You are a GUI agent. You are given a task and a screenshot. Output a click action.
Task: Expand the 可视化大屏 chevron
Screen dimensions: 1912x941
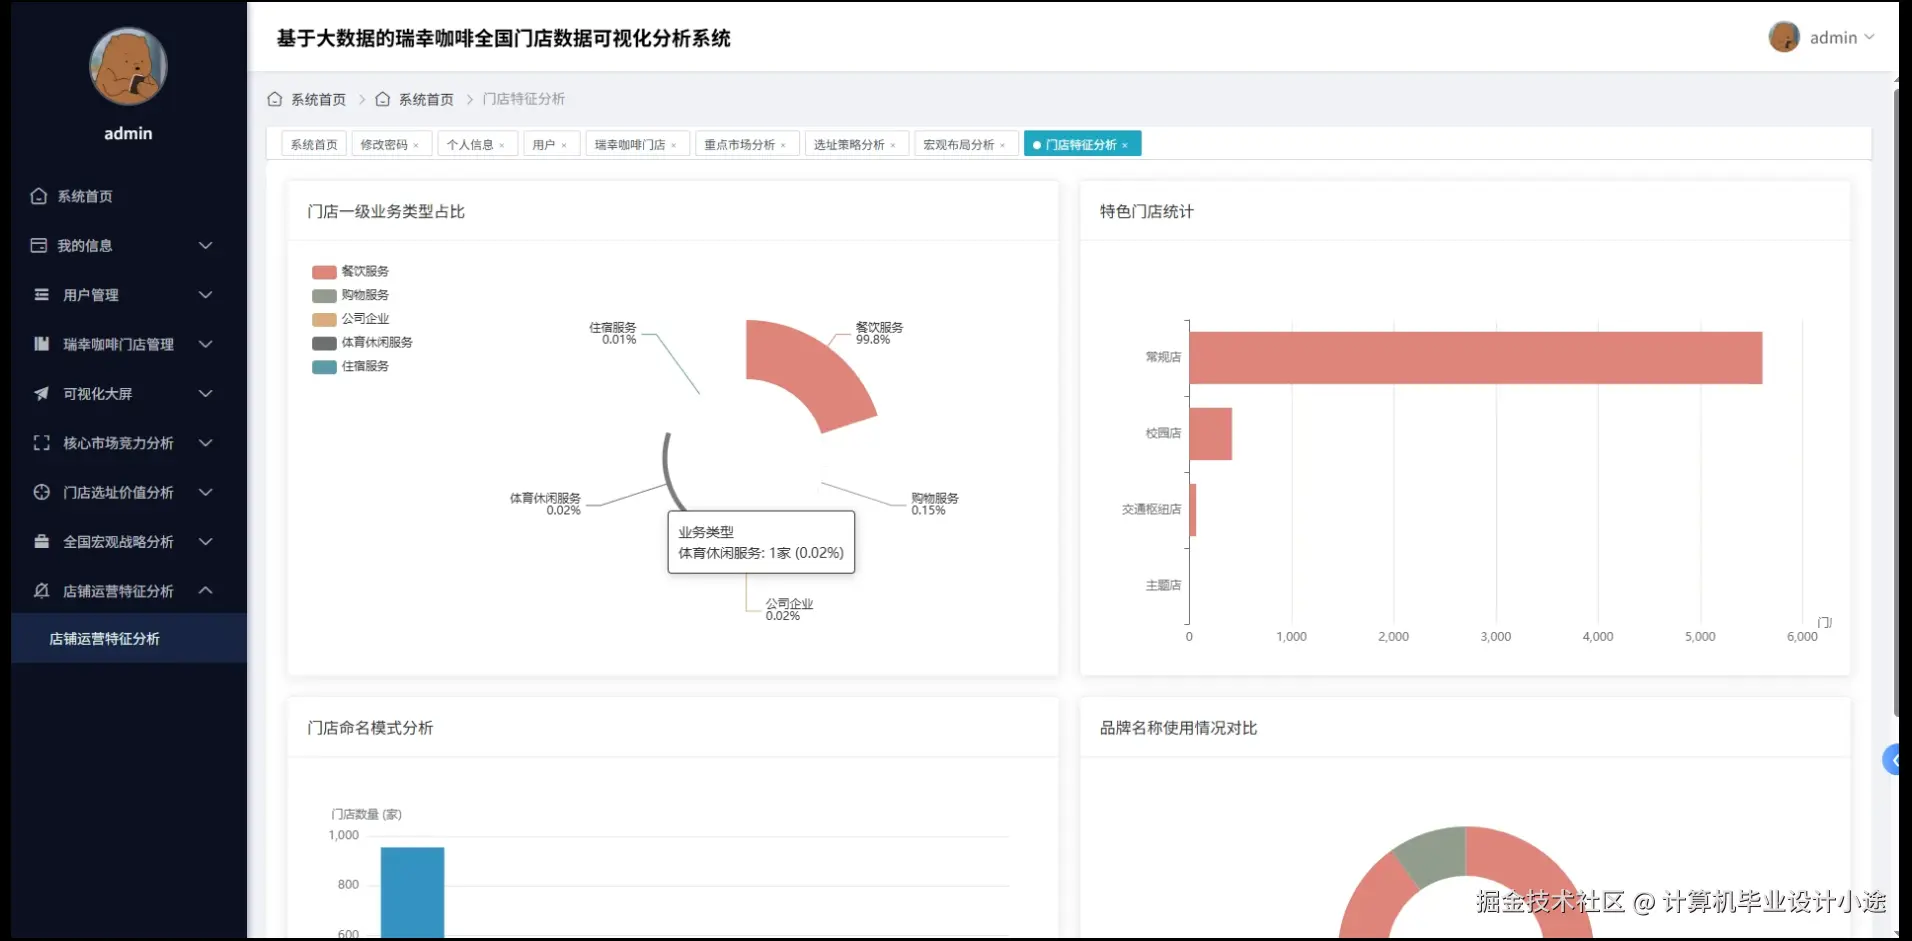point(205,393)
